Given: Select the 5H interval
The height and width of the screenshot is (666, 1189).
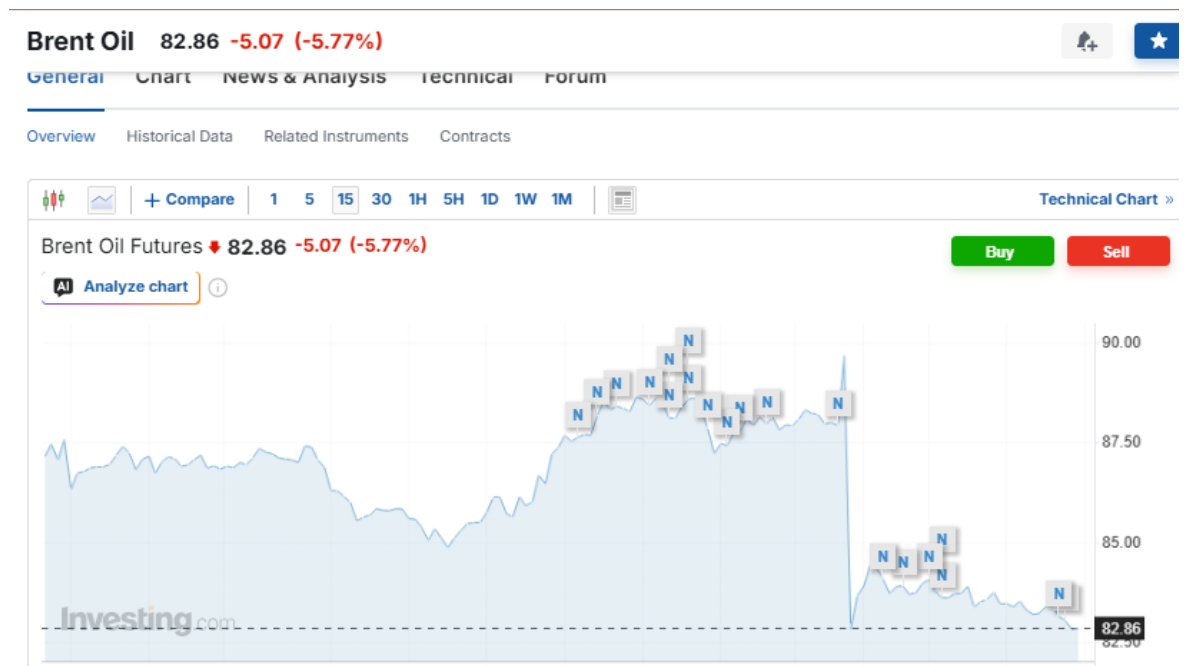Looking at the screenshot, I should [453, 199].
